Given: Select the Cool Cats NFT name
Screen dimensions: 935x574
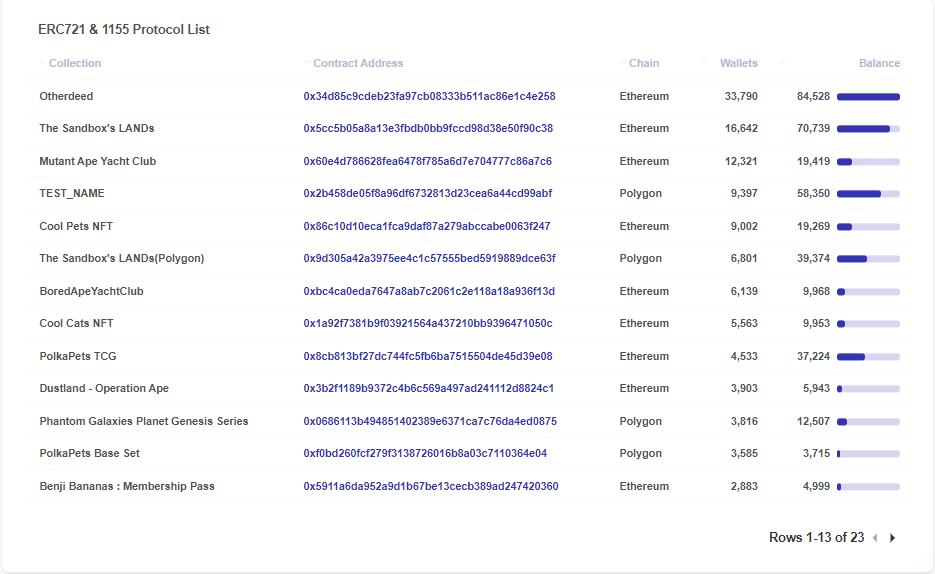Looking at the screenshot, I should click(x=76, y=323).
